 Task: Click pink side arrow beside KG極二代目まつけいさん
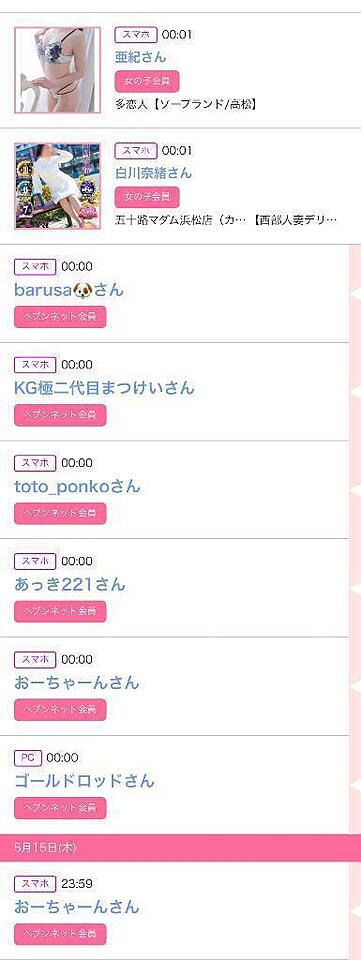(x=354, y=392)
